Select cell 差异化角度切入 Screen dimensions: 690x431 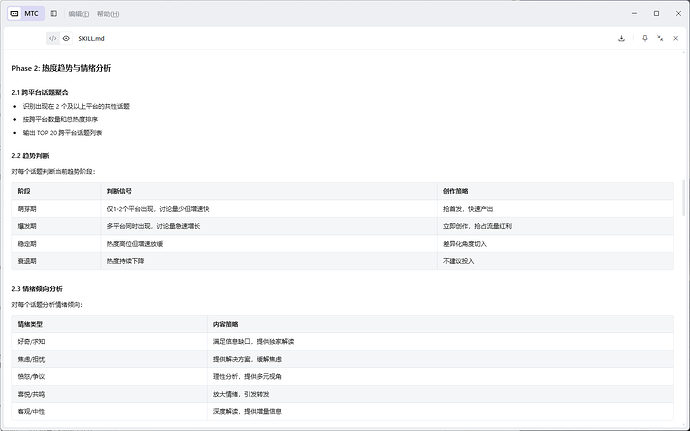pyautogui.click(x=555, y=243)
